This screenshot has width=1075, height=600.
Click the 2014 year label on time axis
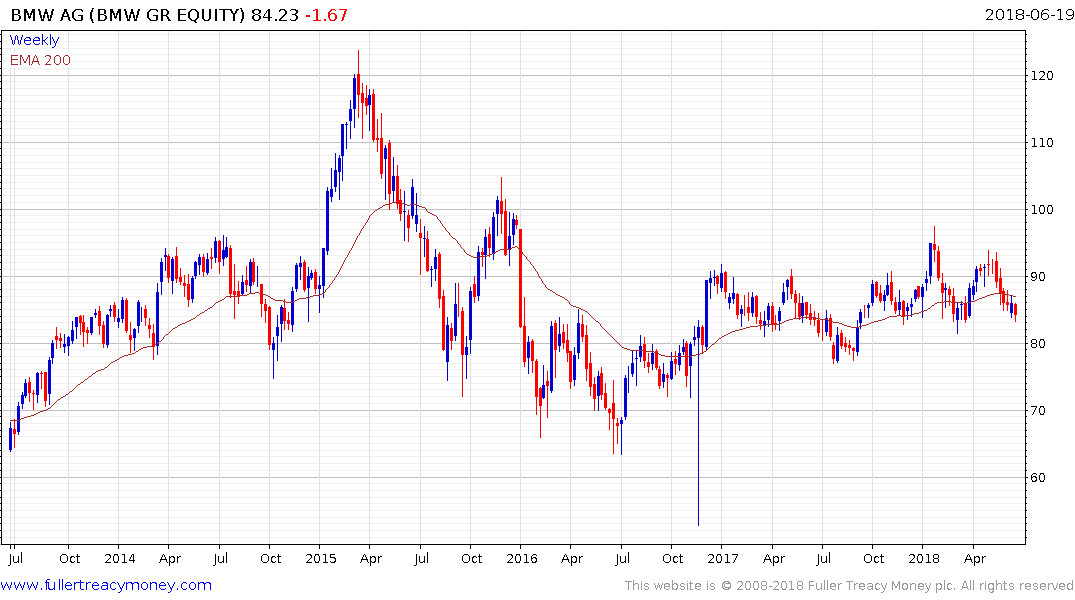[119, 558]
